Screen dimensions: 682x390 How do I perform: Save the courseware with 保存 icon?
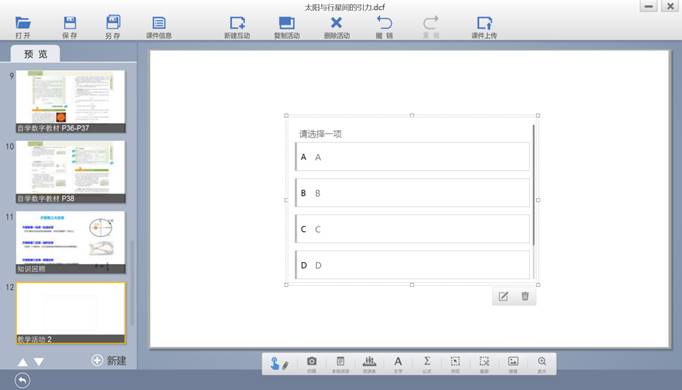coord(70,27)
